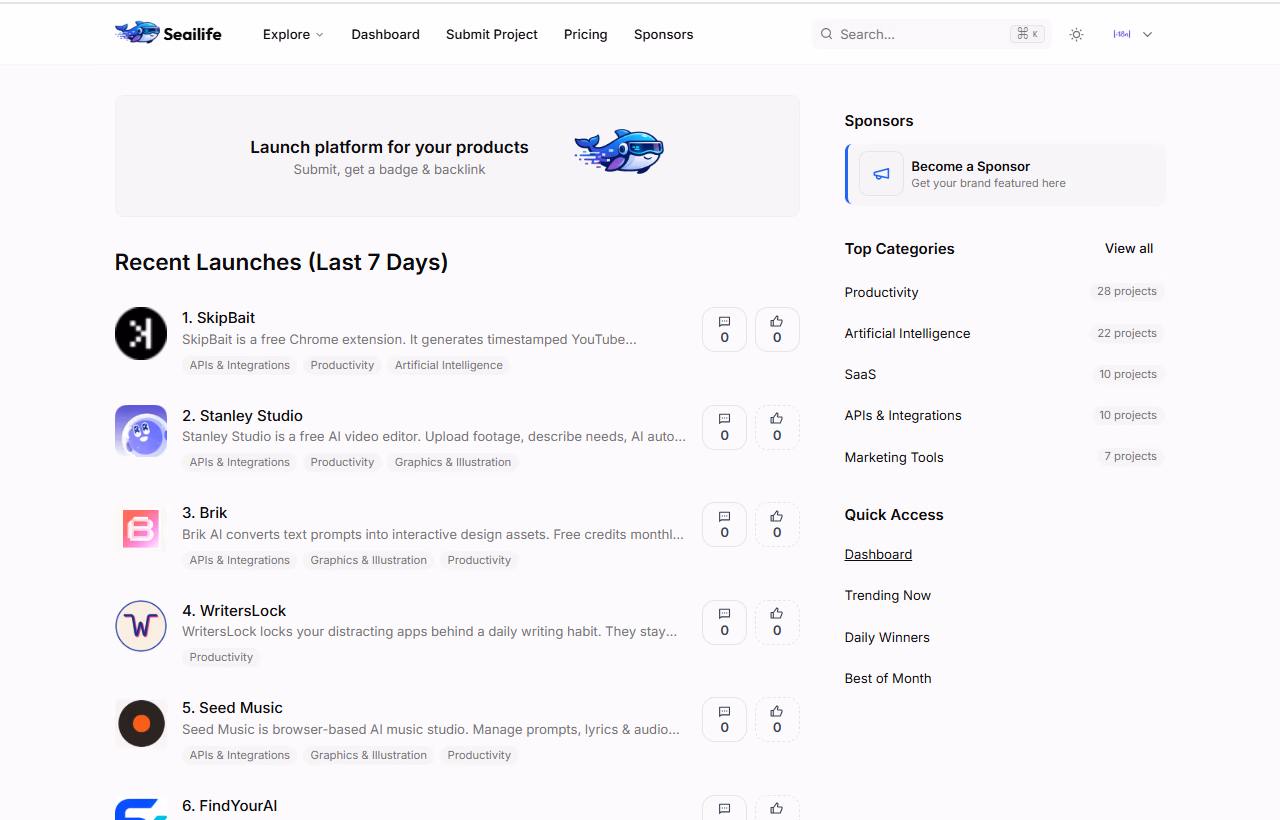Viewport: 1280px width, 820px height.
Task: Open the Artificial Intelligence top category
Action: tap(907, 333)
